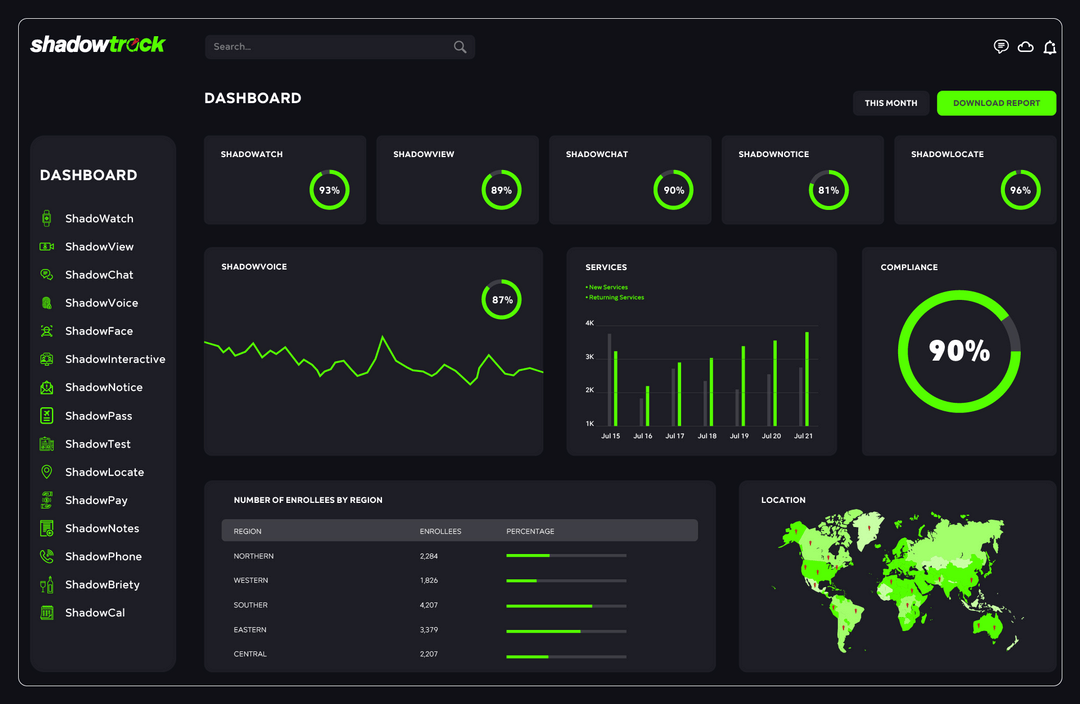This screenshot has height=704, width=1080.
Task: Select the ShadowBriety bottle icon
Action: [x=46, y=584]
